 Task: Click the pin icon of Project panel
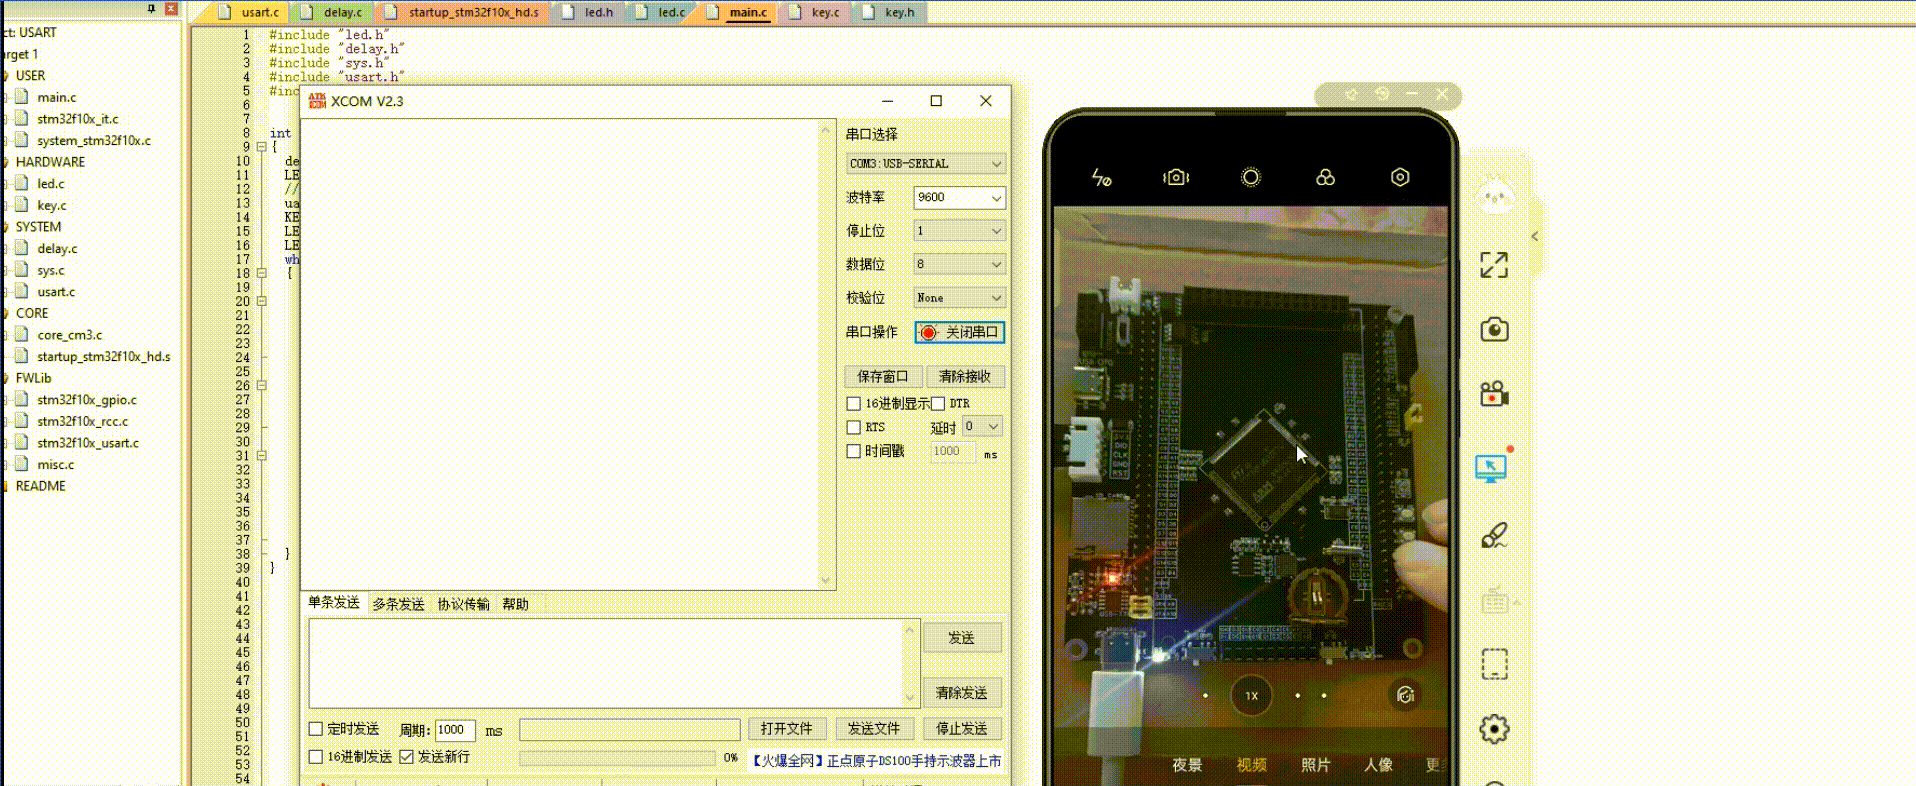click(151, 8)
